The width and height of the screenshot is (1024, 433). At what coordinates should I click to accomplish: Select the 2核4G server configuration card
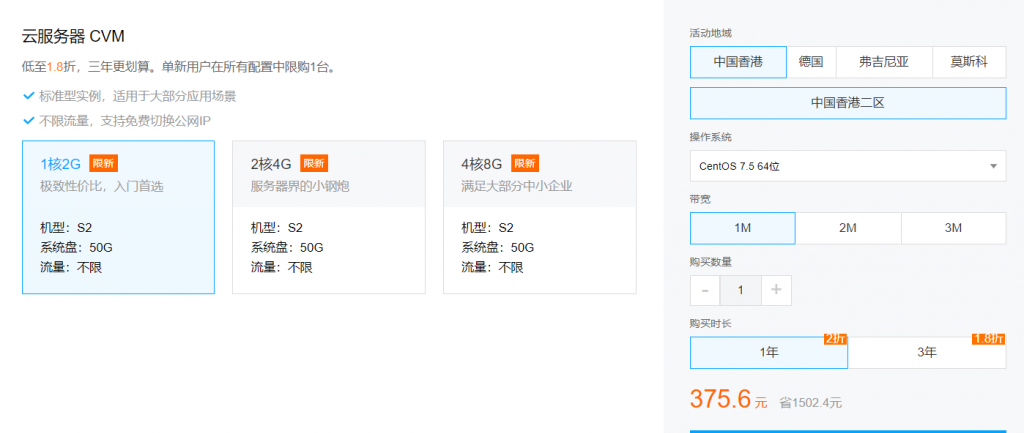[x=328, y=217]
